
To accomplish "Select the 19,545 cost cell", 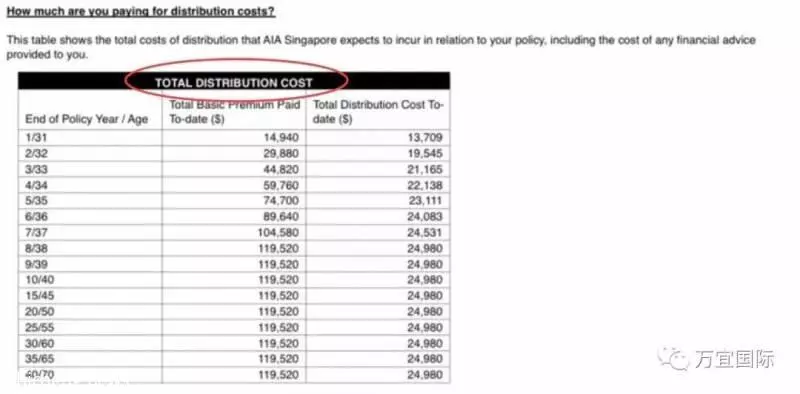I will coord(425,153).
